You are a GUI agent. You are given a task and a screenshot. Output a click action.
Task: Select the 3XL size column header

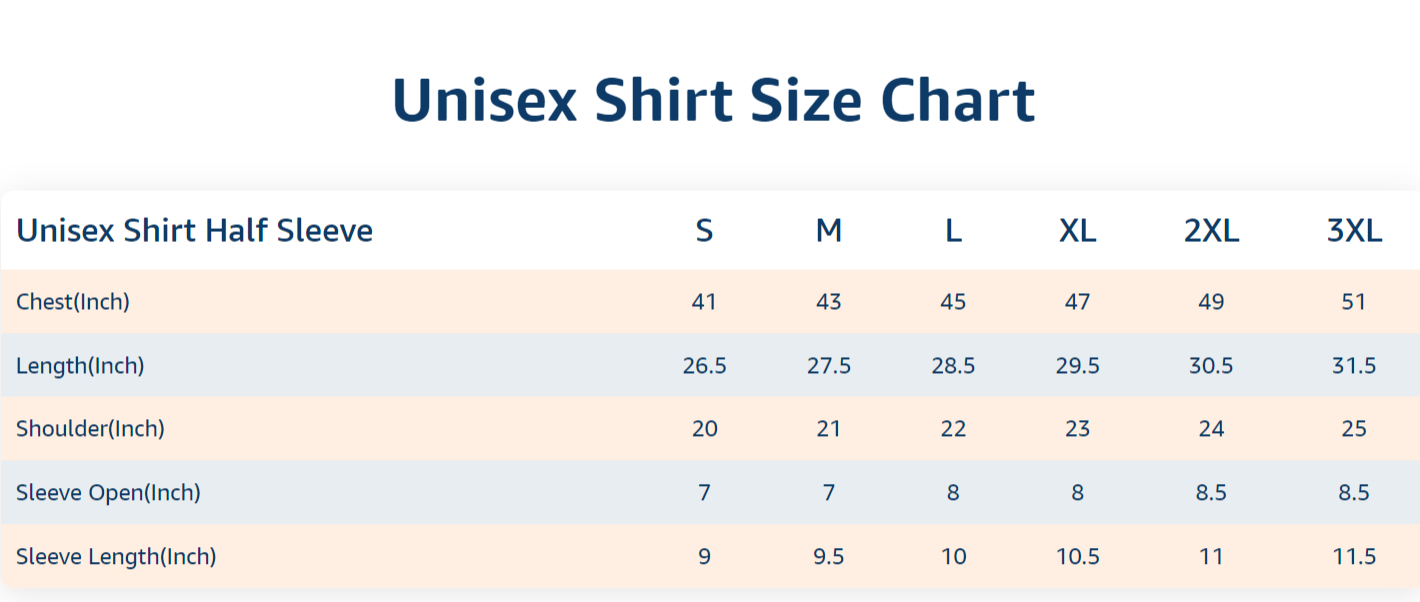click(1354, 231)
